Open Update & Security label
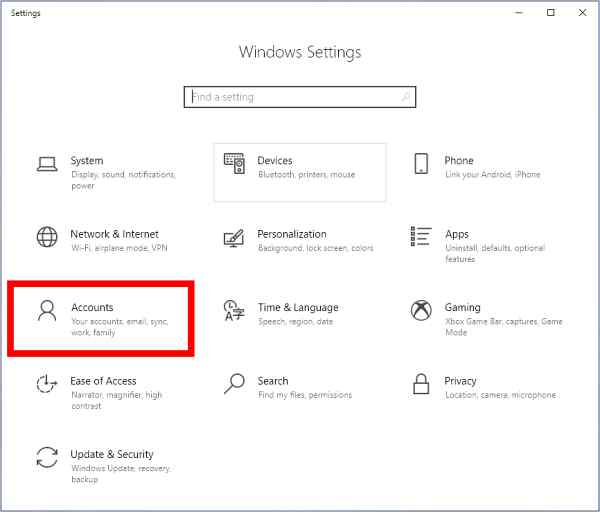Screen dimensions: 600x512 [112, 454]
